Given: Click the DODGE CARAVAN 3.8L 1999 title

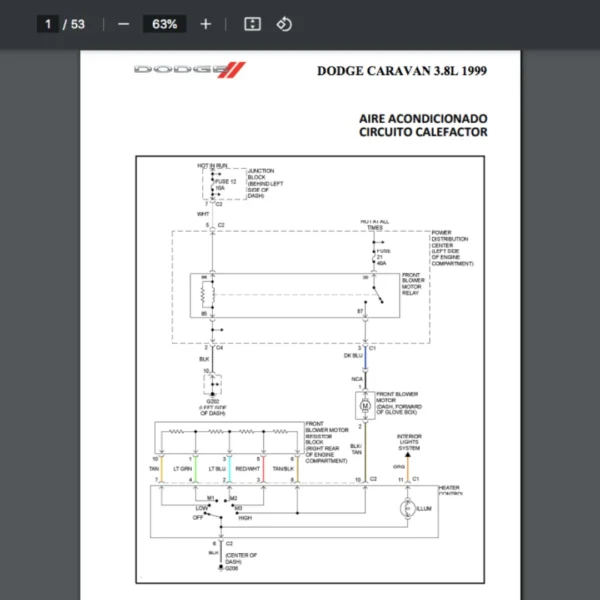Looking at the screenshot, I should [402, 71].
